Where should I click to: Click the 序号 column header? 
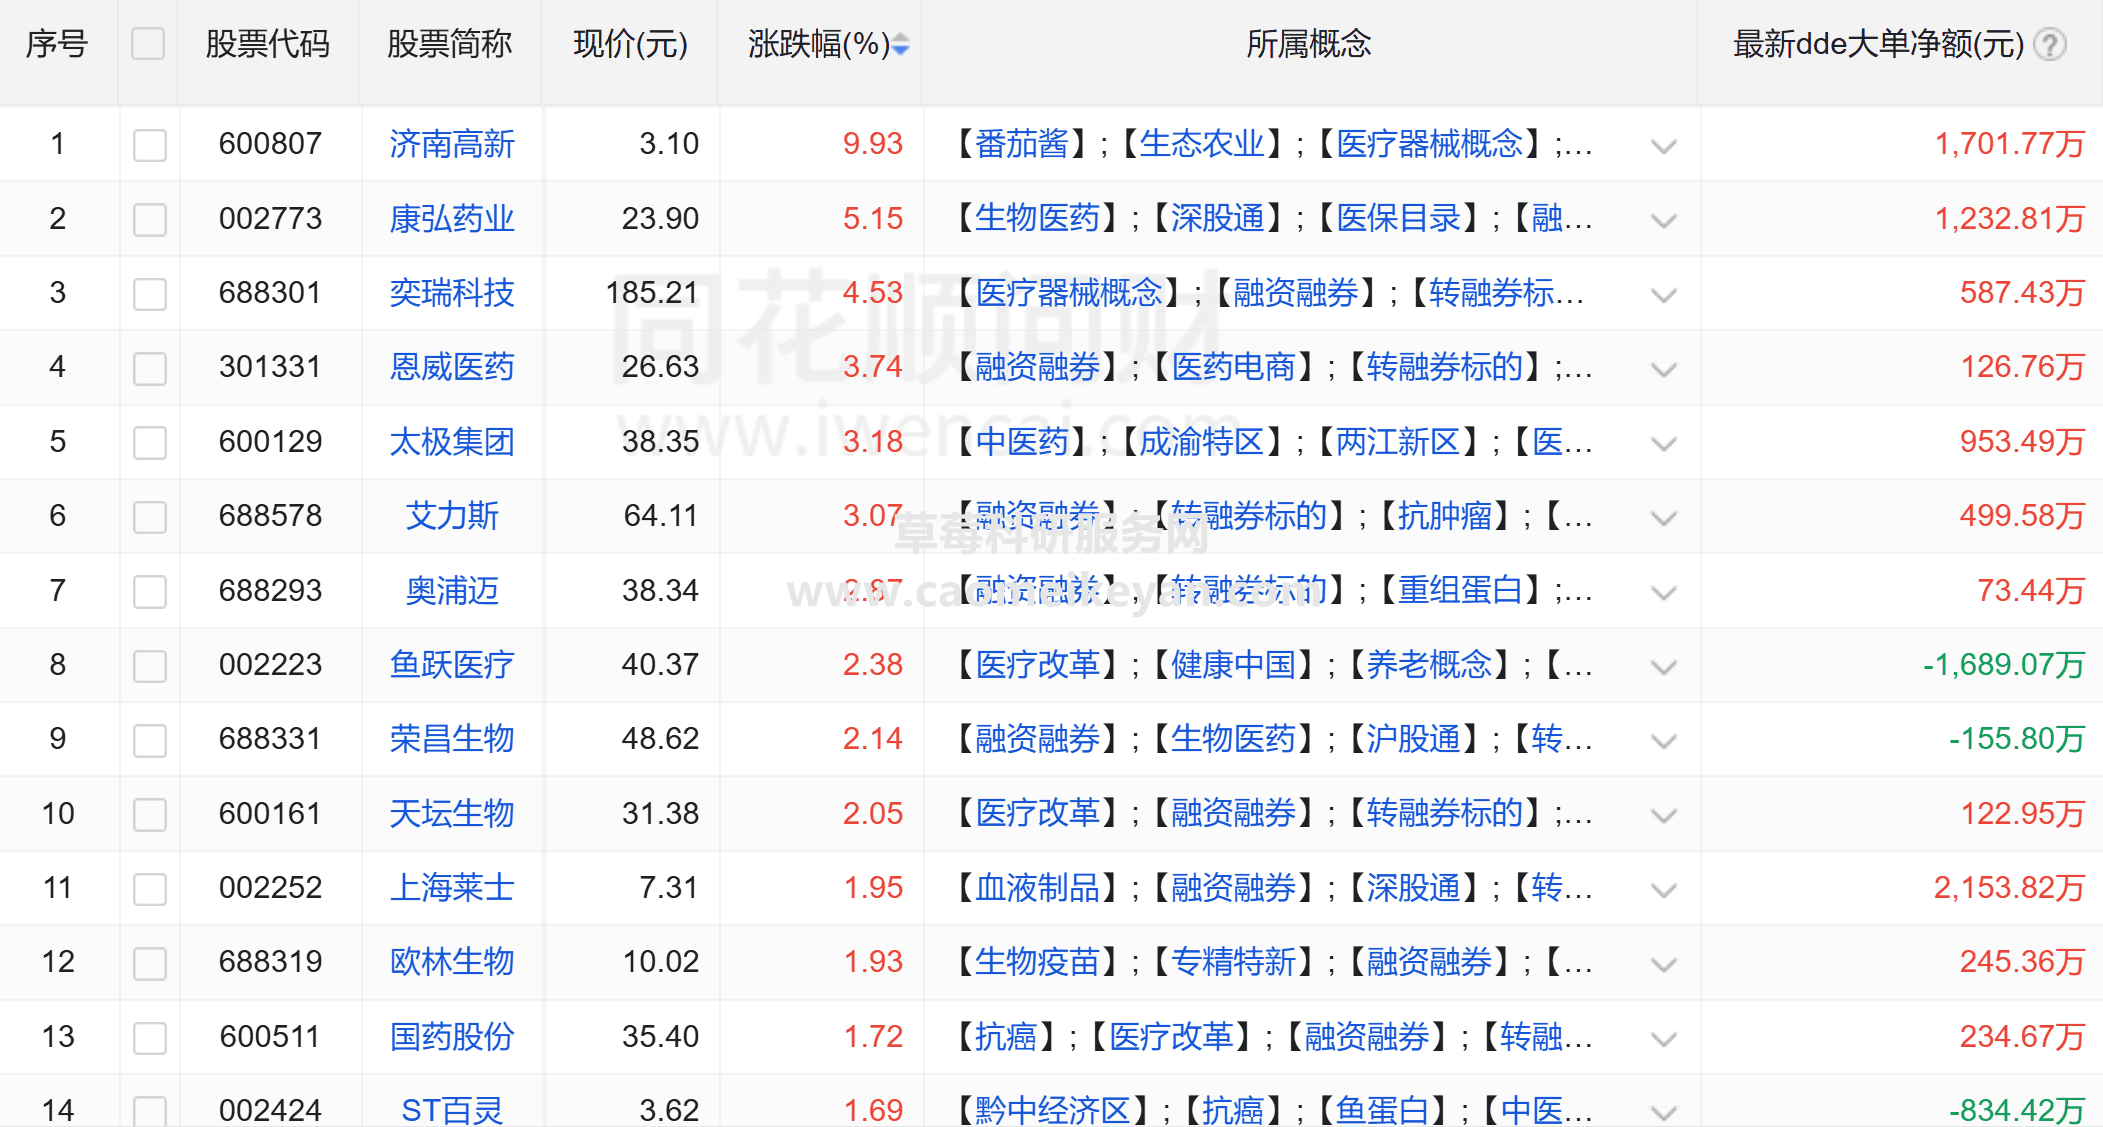click(x=57, y=44)
